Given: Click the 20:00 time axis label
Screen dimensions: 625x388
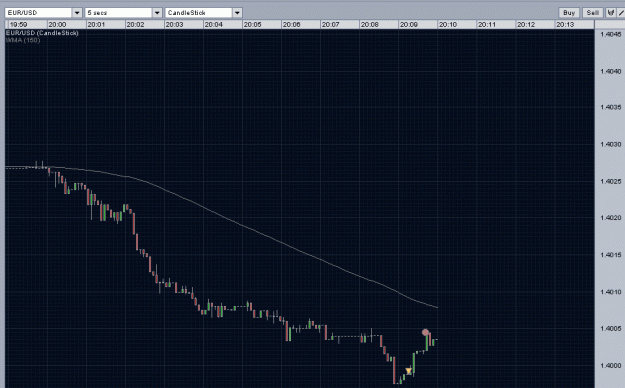Looking at the screenshot, I should (57, 25).
